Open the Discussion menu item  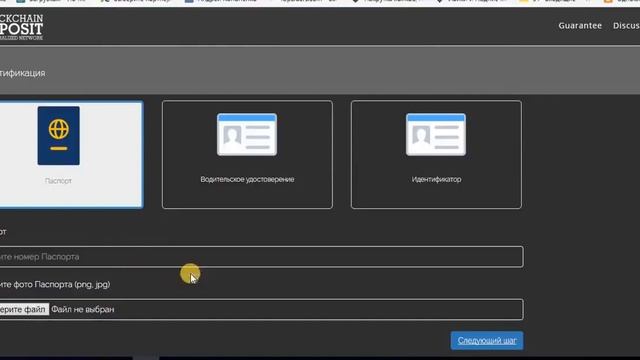click(x=626, y=25)
